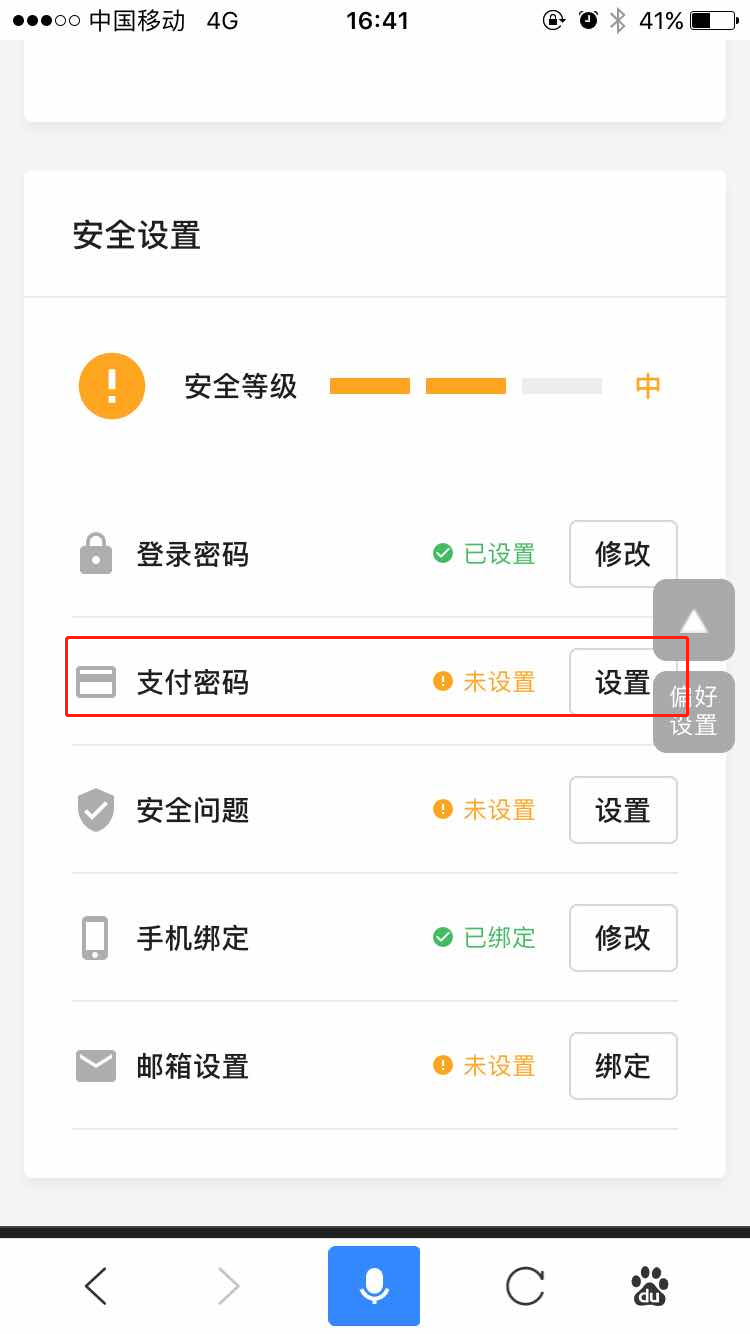Tap the shield icon beside 安全问题
The width and height of the screenshot is (750, 1334).
pos(96,810)
